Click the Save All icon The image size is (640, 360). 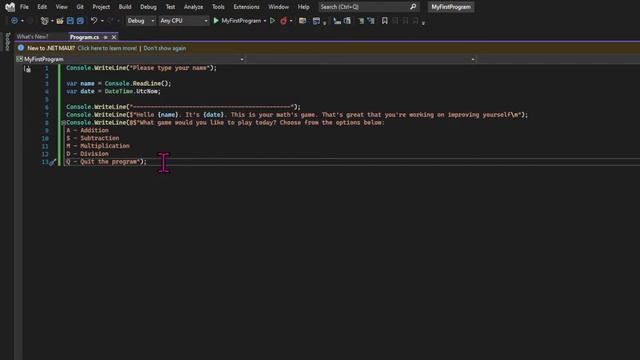80,21
